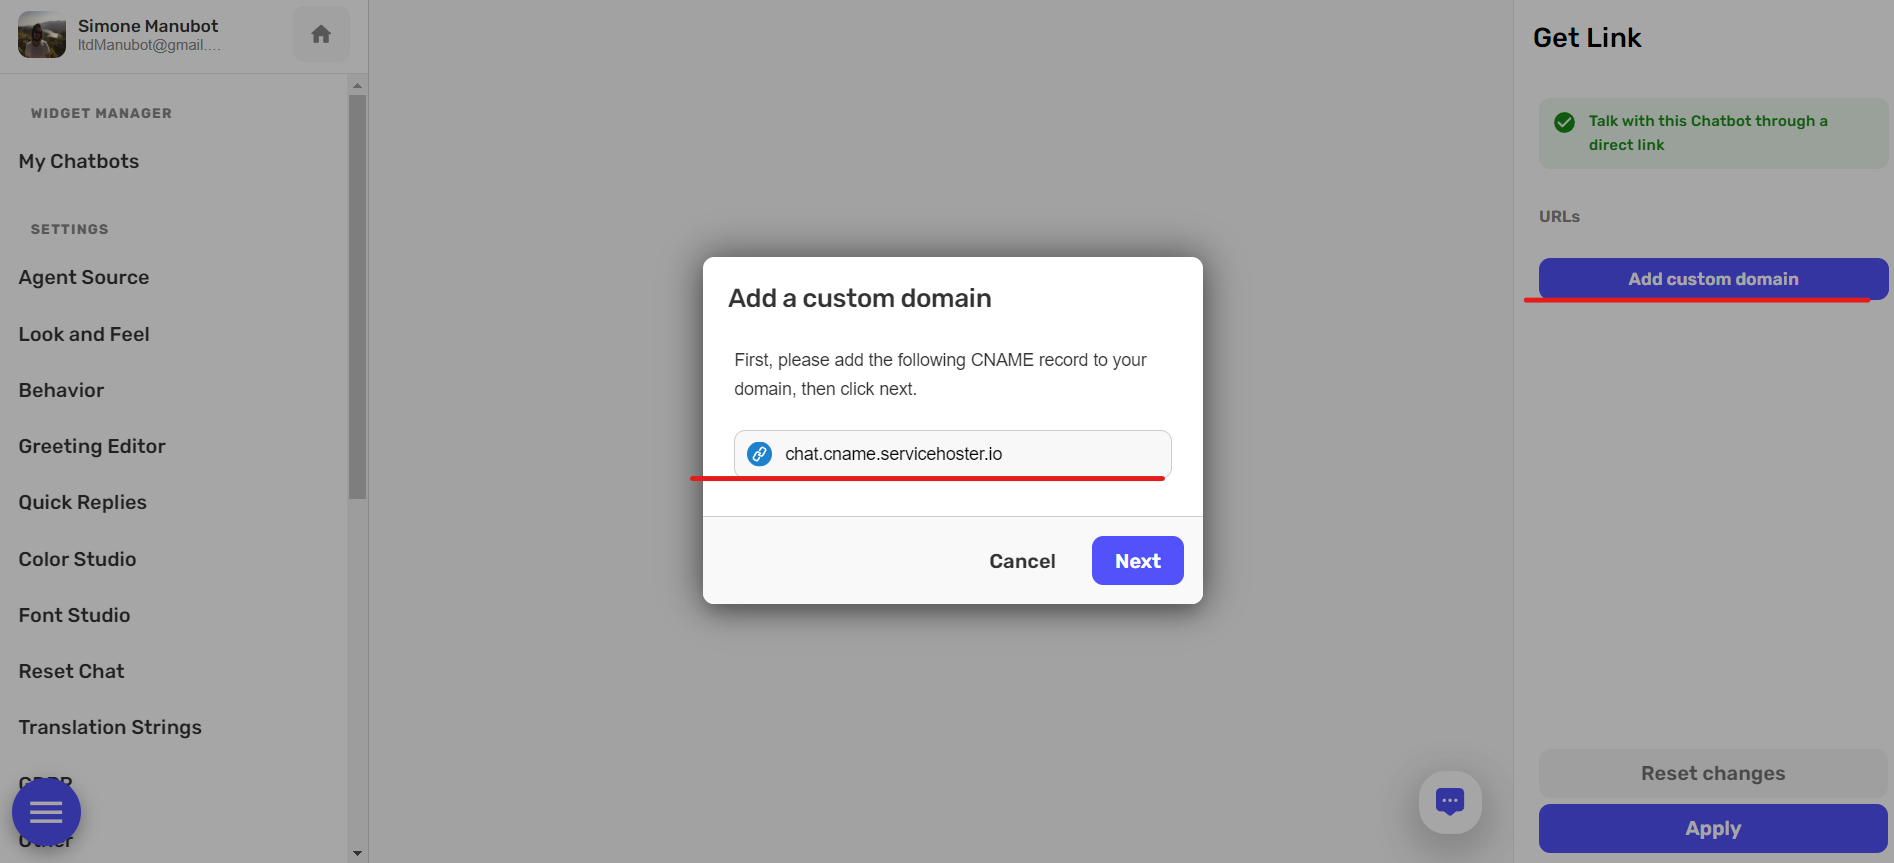Viewport: 1894px width, 863px height.
Task: Go to Look and Feel settings
Action: pyautogui.click(x=84, y=334)
